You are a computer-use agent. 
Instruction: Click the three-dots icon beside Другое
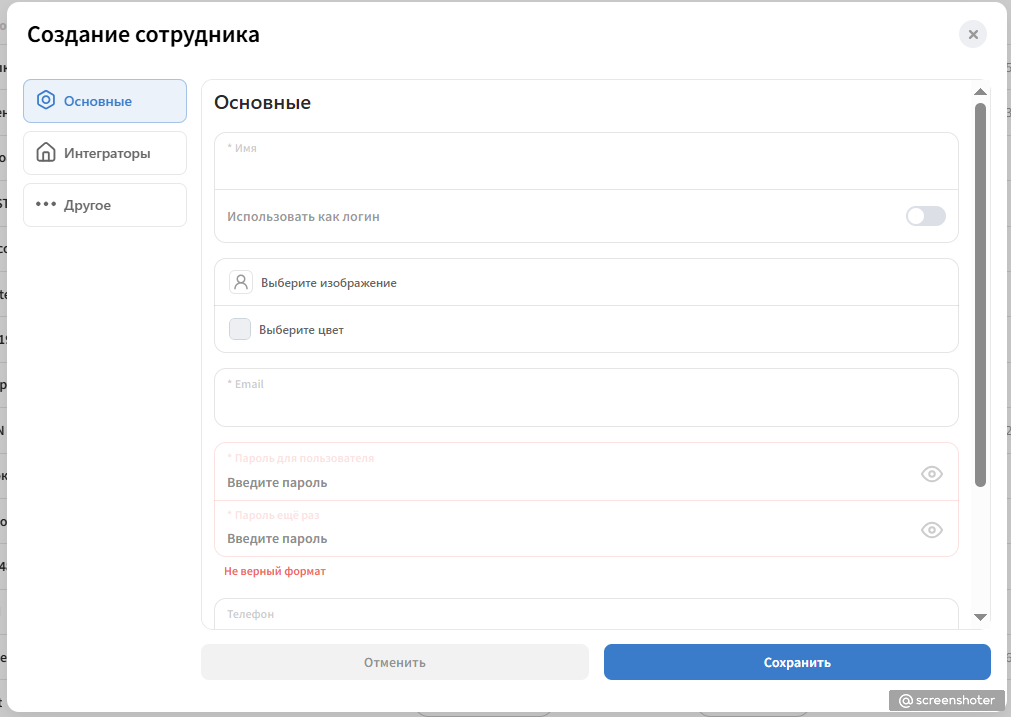(46, 204)
